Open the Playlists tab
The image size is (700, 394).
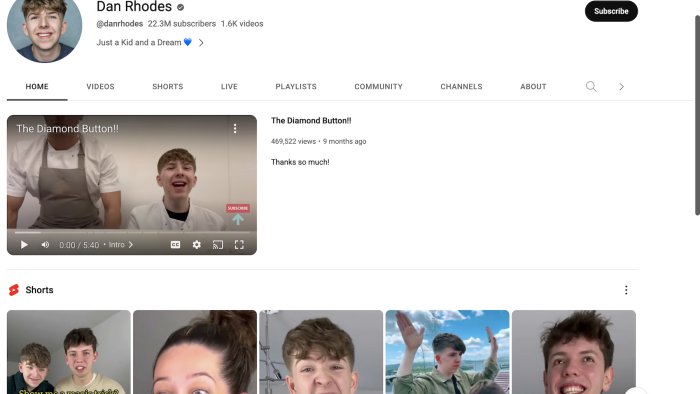296,87
